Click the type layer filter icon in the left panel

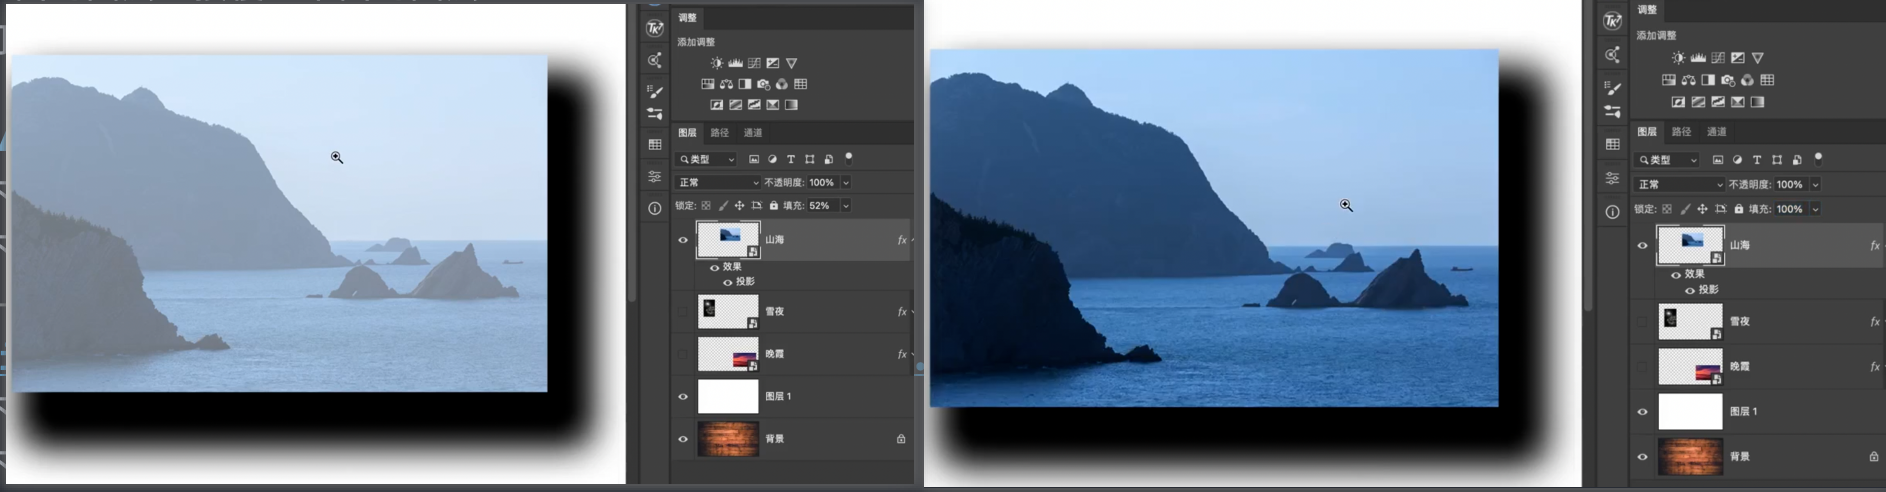791,159
